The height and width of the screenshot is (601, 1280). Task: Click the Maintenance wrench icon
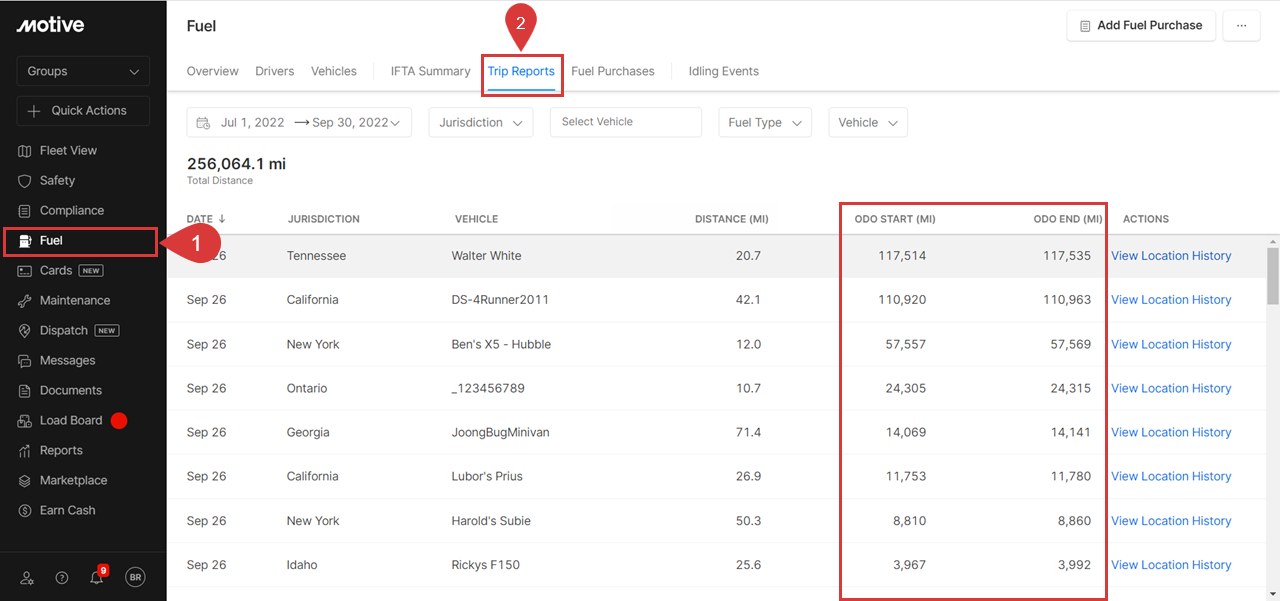click(25, 301)
